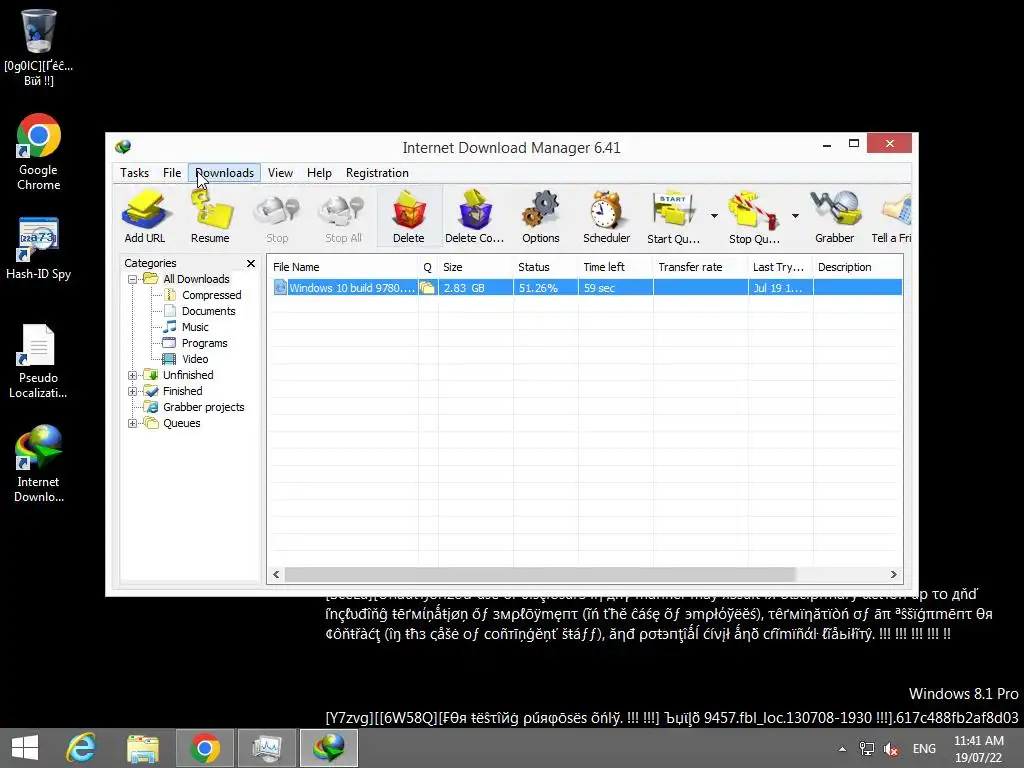The width and height of the screenshot is (1024, 768).
Task: Click the 51.26% status cell
Action: pyautogui.click(x=545, y=287)
